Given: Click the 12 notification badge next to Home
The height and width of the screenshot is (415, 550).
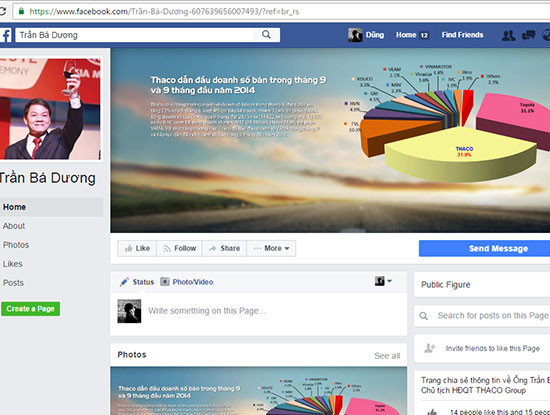Looking at the screenshot, I should (x=424, y=35).
